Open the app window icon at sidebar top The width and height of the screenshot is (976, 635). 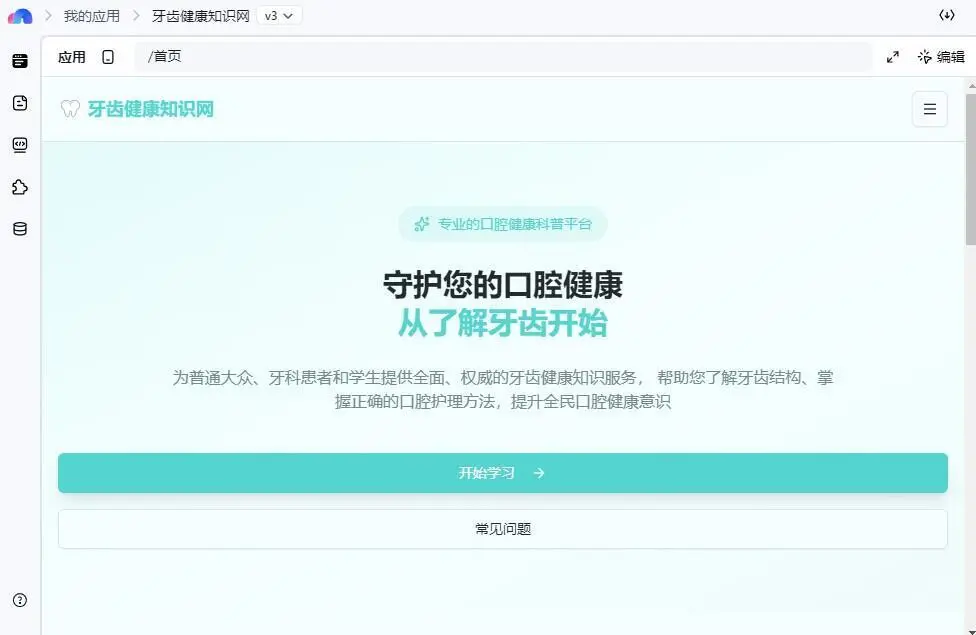(19, 60)
